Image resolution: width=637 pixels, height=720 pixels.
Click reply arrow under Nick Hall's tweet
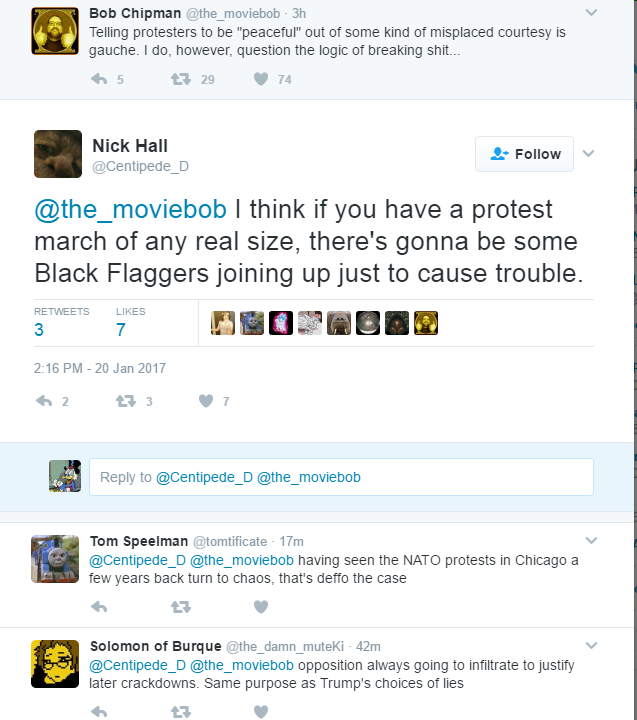[x=44, y=401]
